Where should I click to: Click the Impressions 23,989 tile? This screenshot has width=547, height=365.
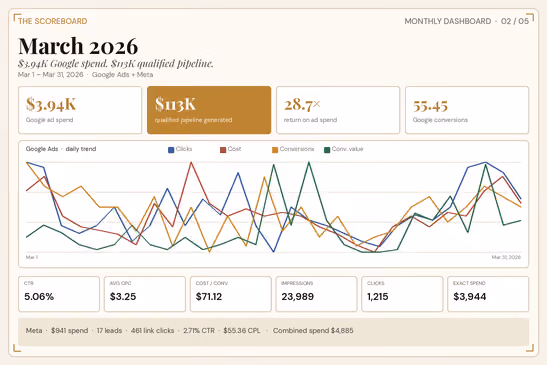[316, 294]
